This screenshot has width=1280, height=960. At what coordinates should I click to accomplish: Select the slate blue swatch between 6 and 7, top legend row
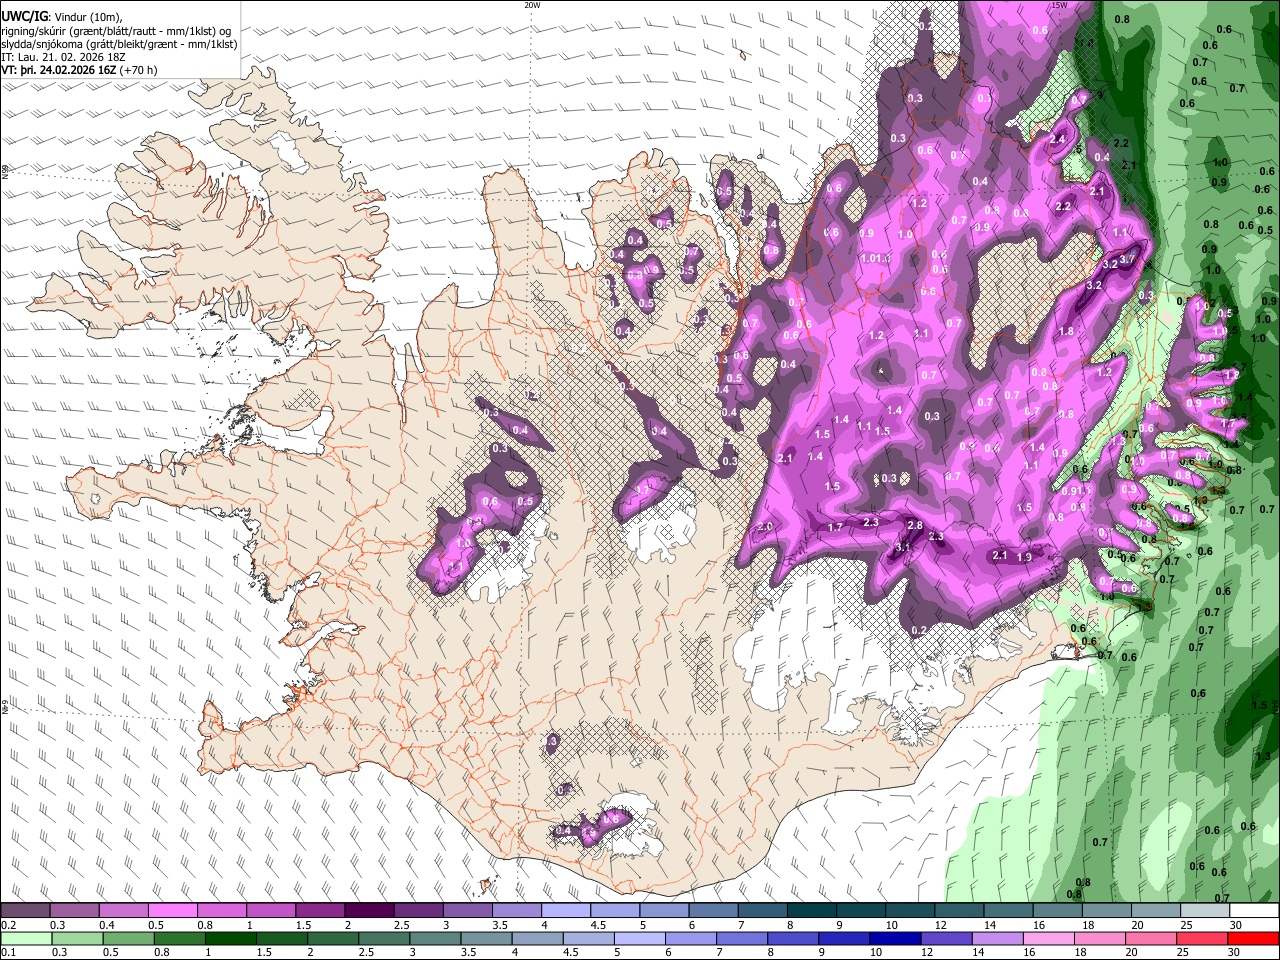[714, 911]
